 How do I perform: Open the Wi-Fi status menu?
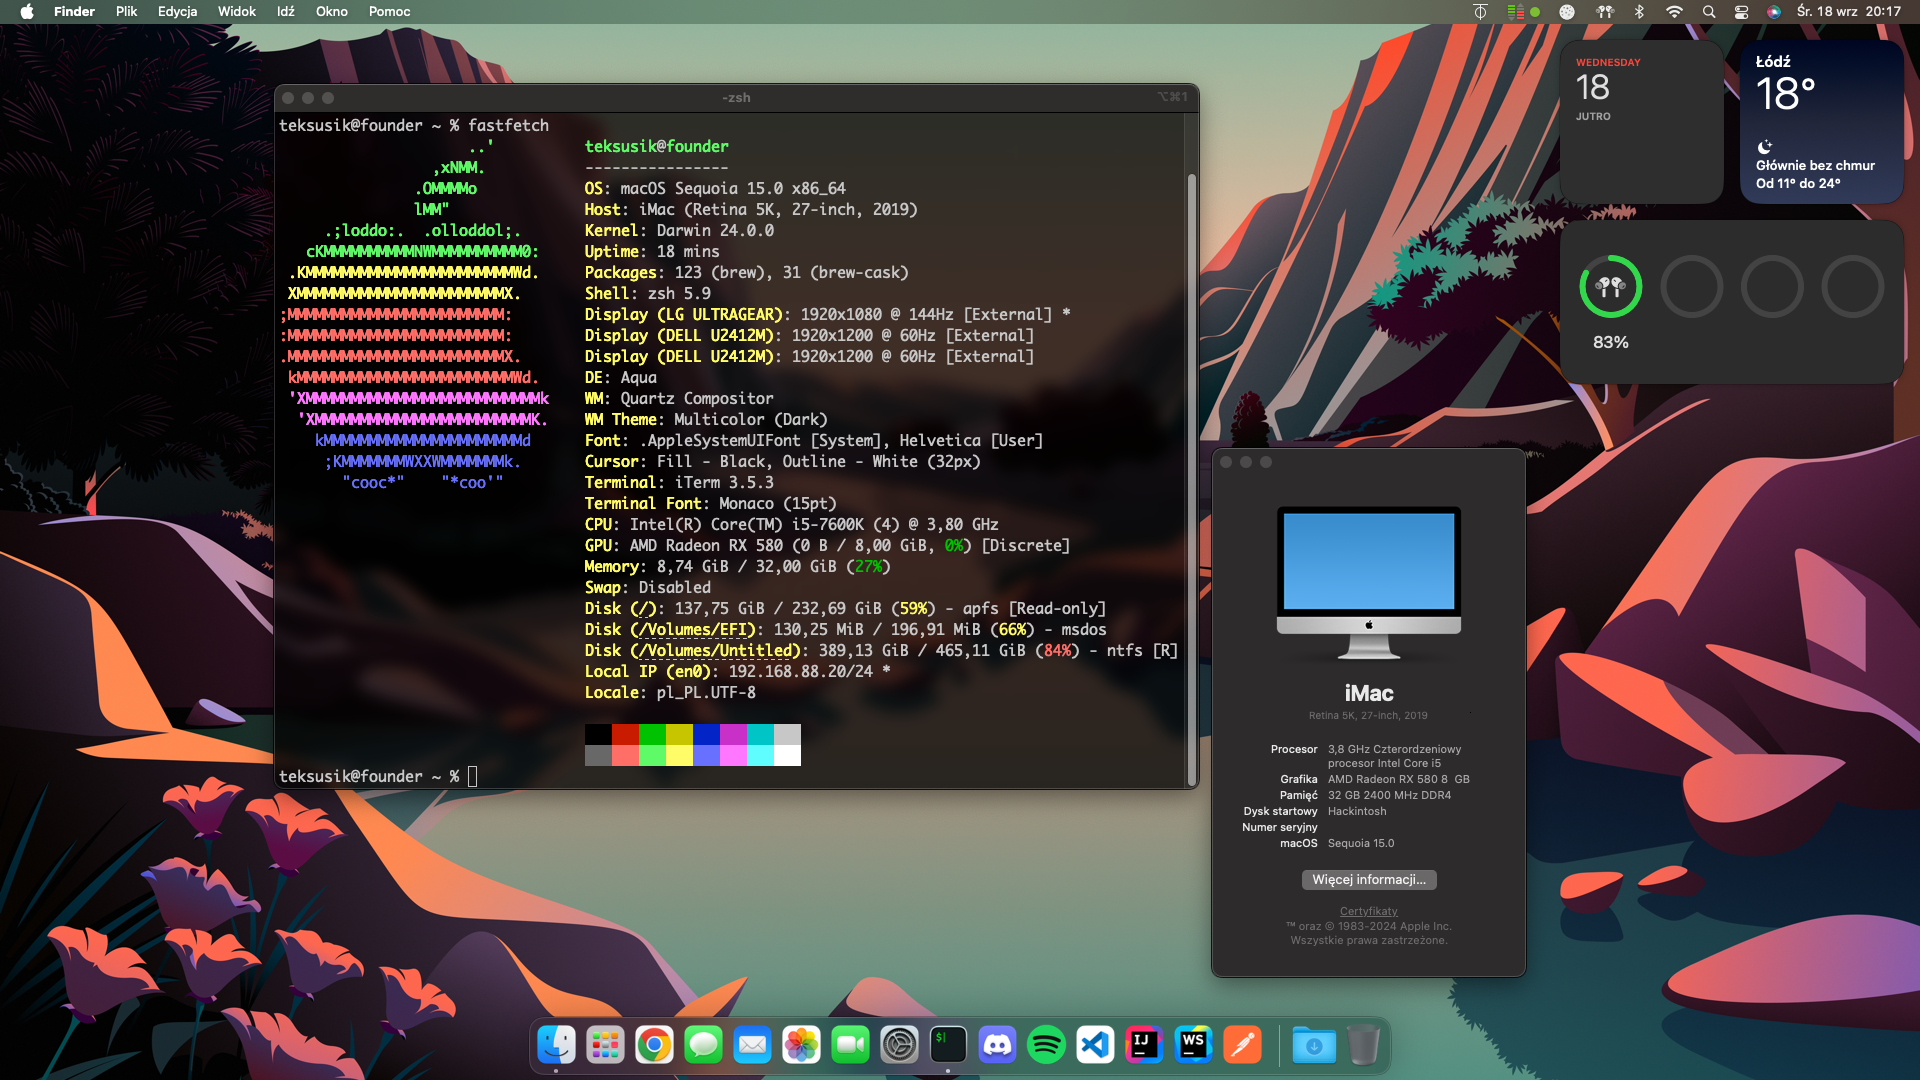(x=1674, y=12)
